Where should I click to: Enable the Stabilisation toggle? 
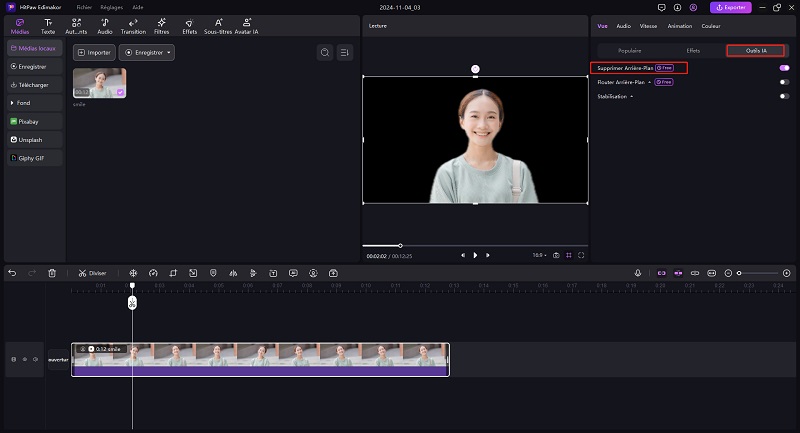pyautogui.click(x=784, y=96)
